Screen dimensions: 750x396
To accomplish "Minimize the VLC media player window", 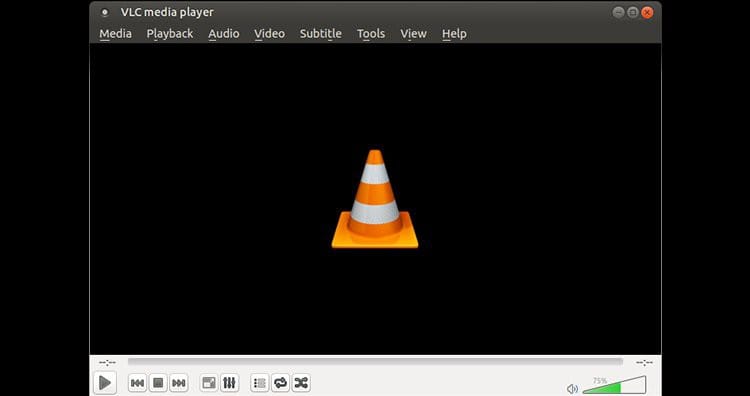I will point(618,12).
